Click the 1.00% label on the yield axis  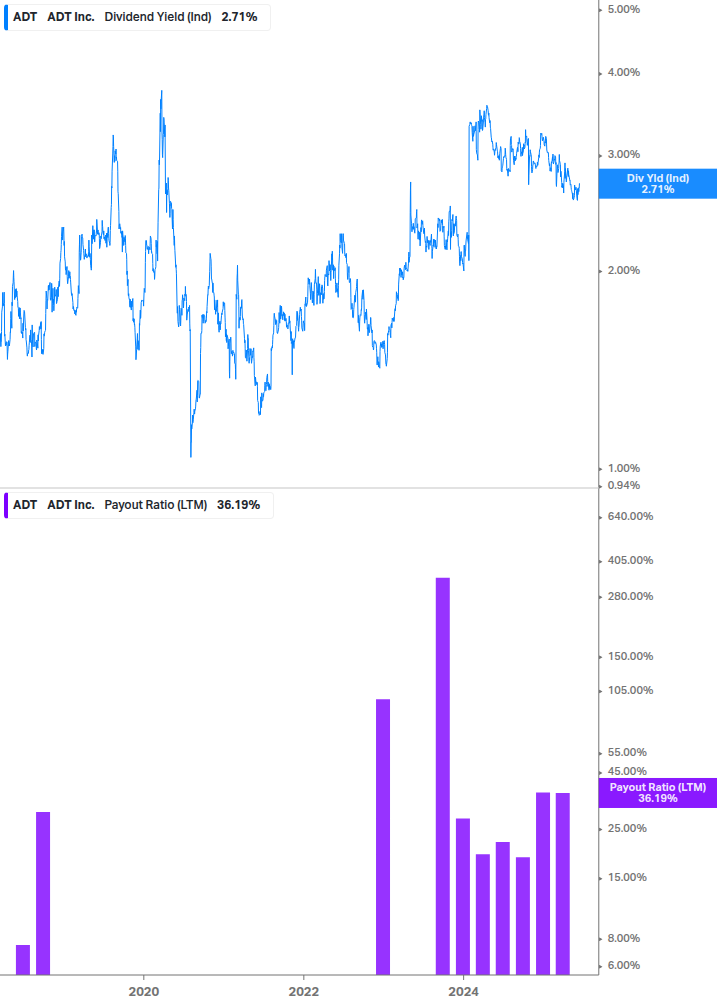(623, 469)
